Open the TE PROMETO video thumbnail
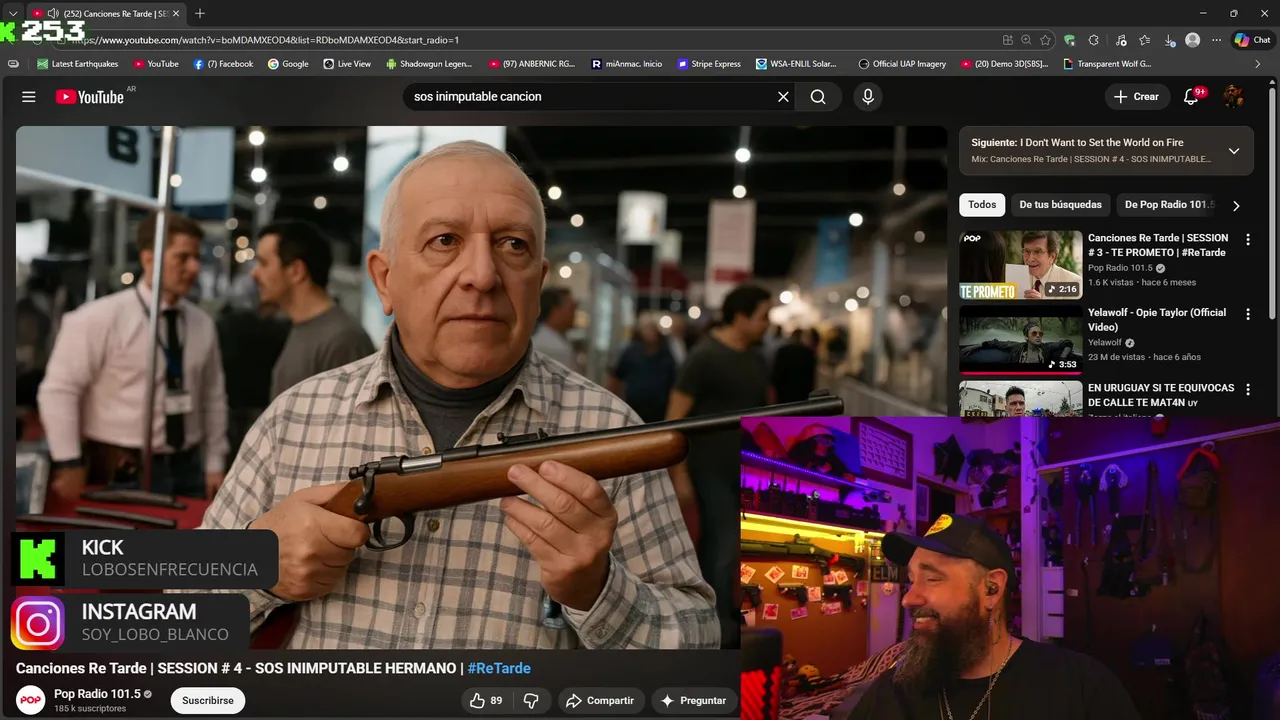The width and height of the screenshot is (1280, 720). coord(1021,265)
